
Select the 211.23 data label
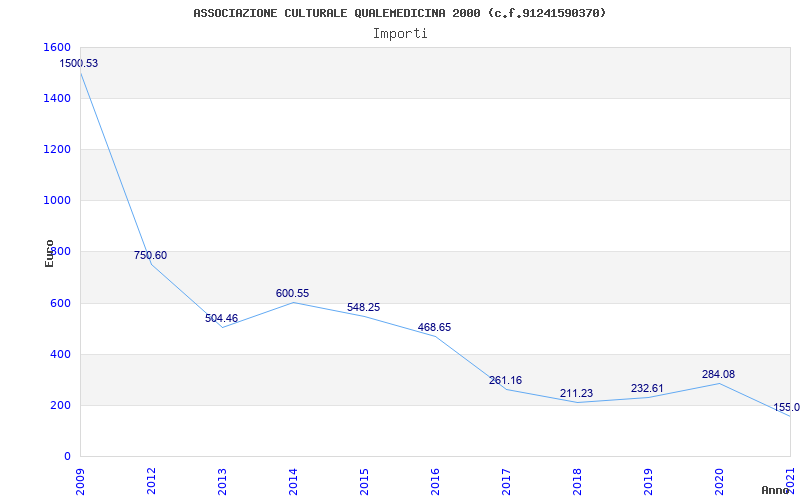[577, 393]
